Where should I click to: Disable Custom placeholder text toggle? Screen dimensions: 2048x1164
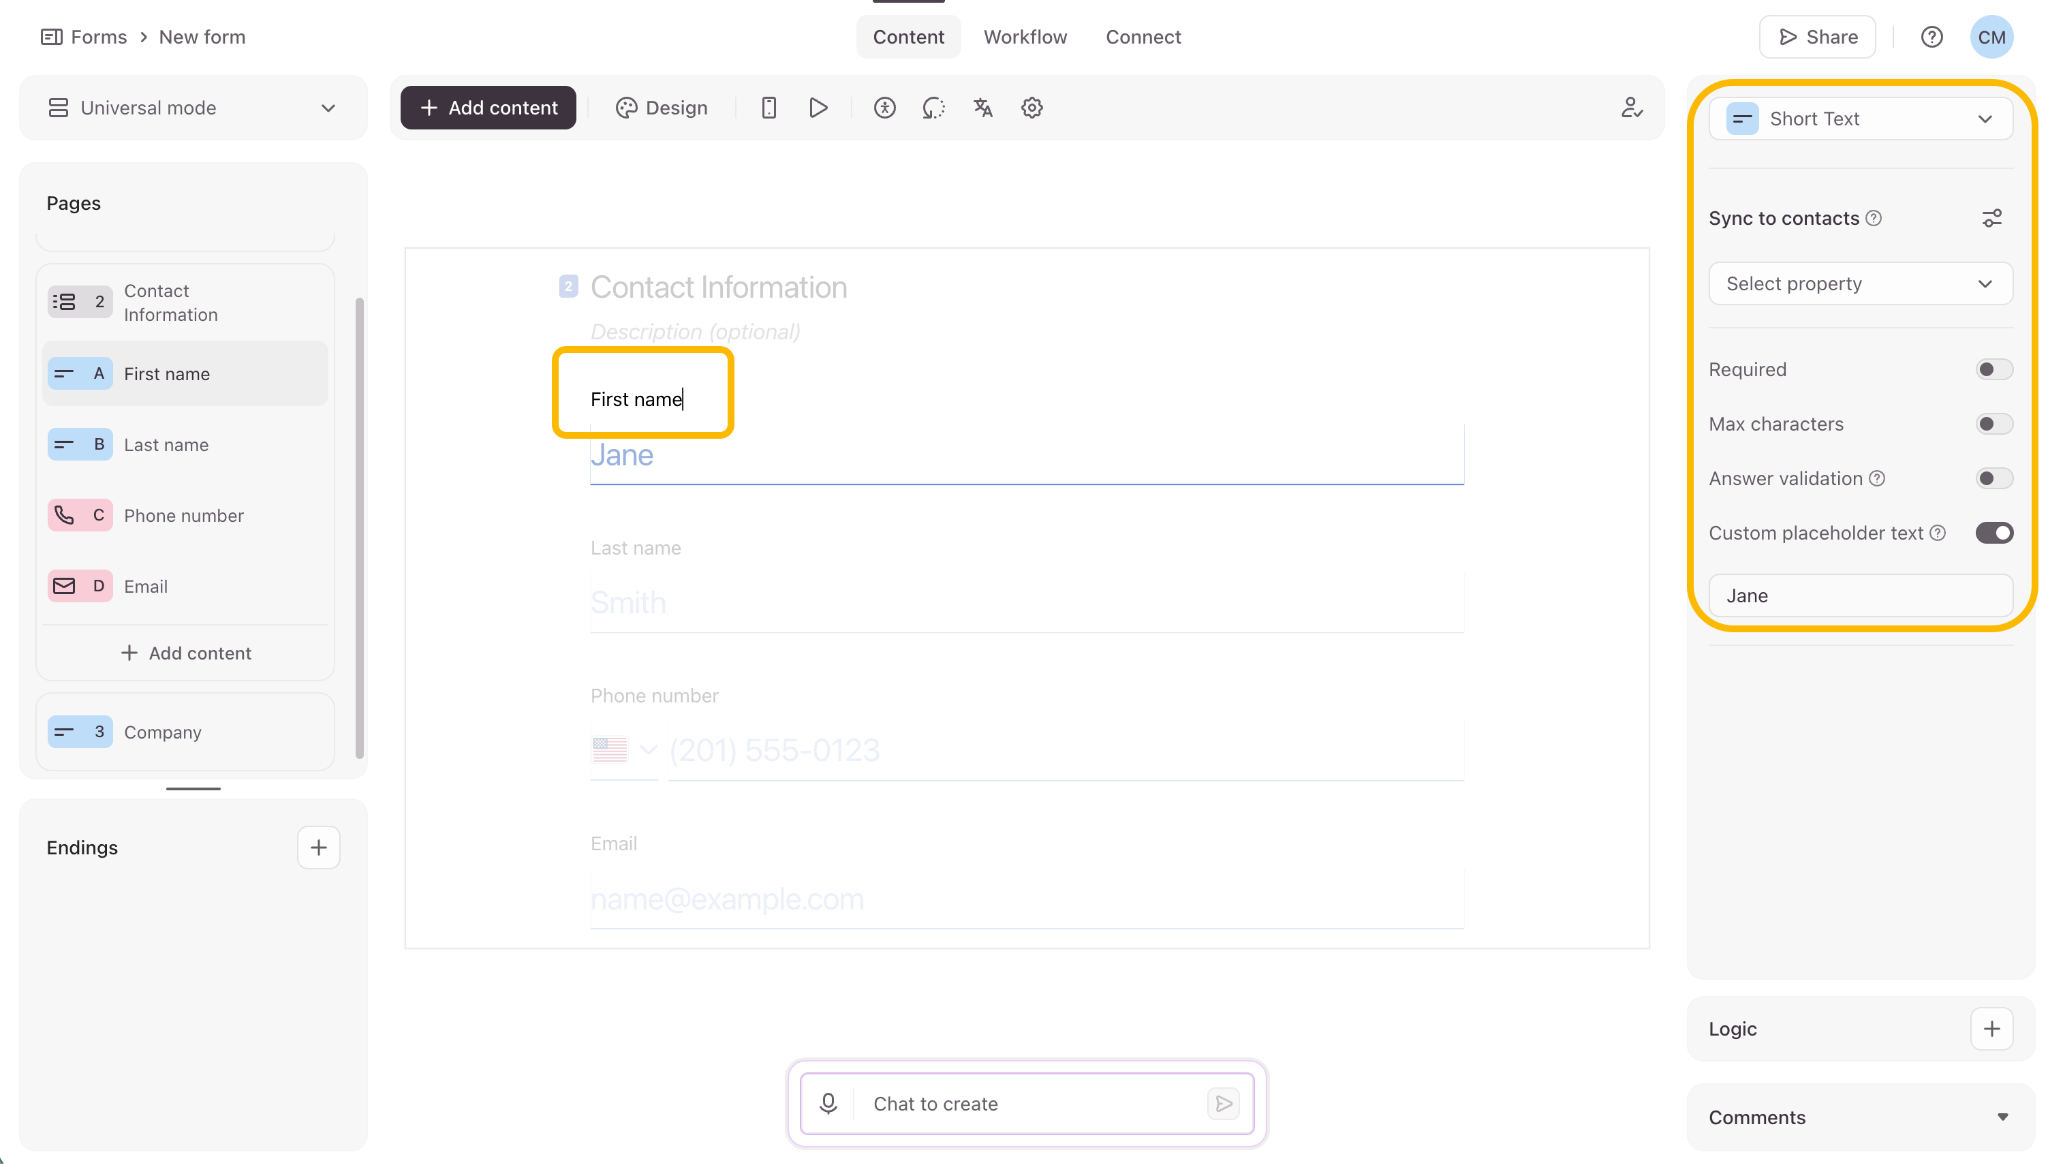pos(1994,533)
